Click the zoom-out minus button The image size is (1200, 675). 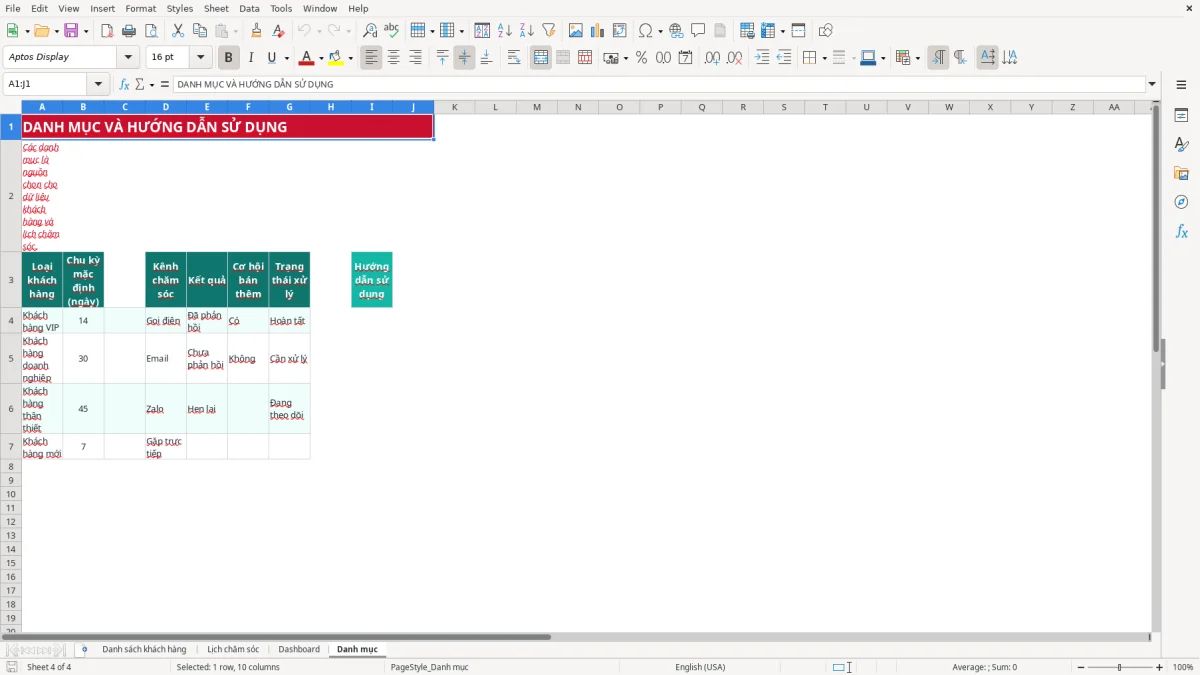point(1081,667)
